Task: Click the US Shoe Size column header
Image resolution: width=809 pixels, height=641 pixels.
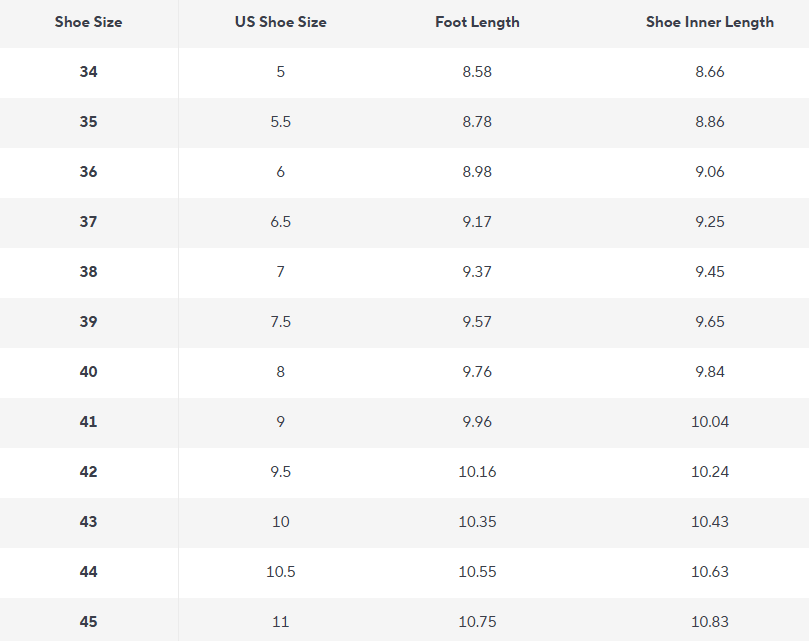Action: [280, 22]
